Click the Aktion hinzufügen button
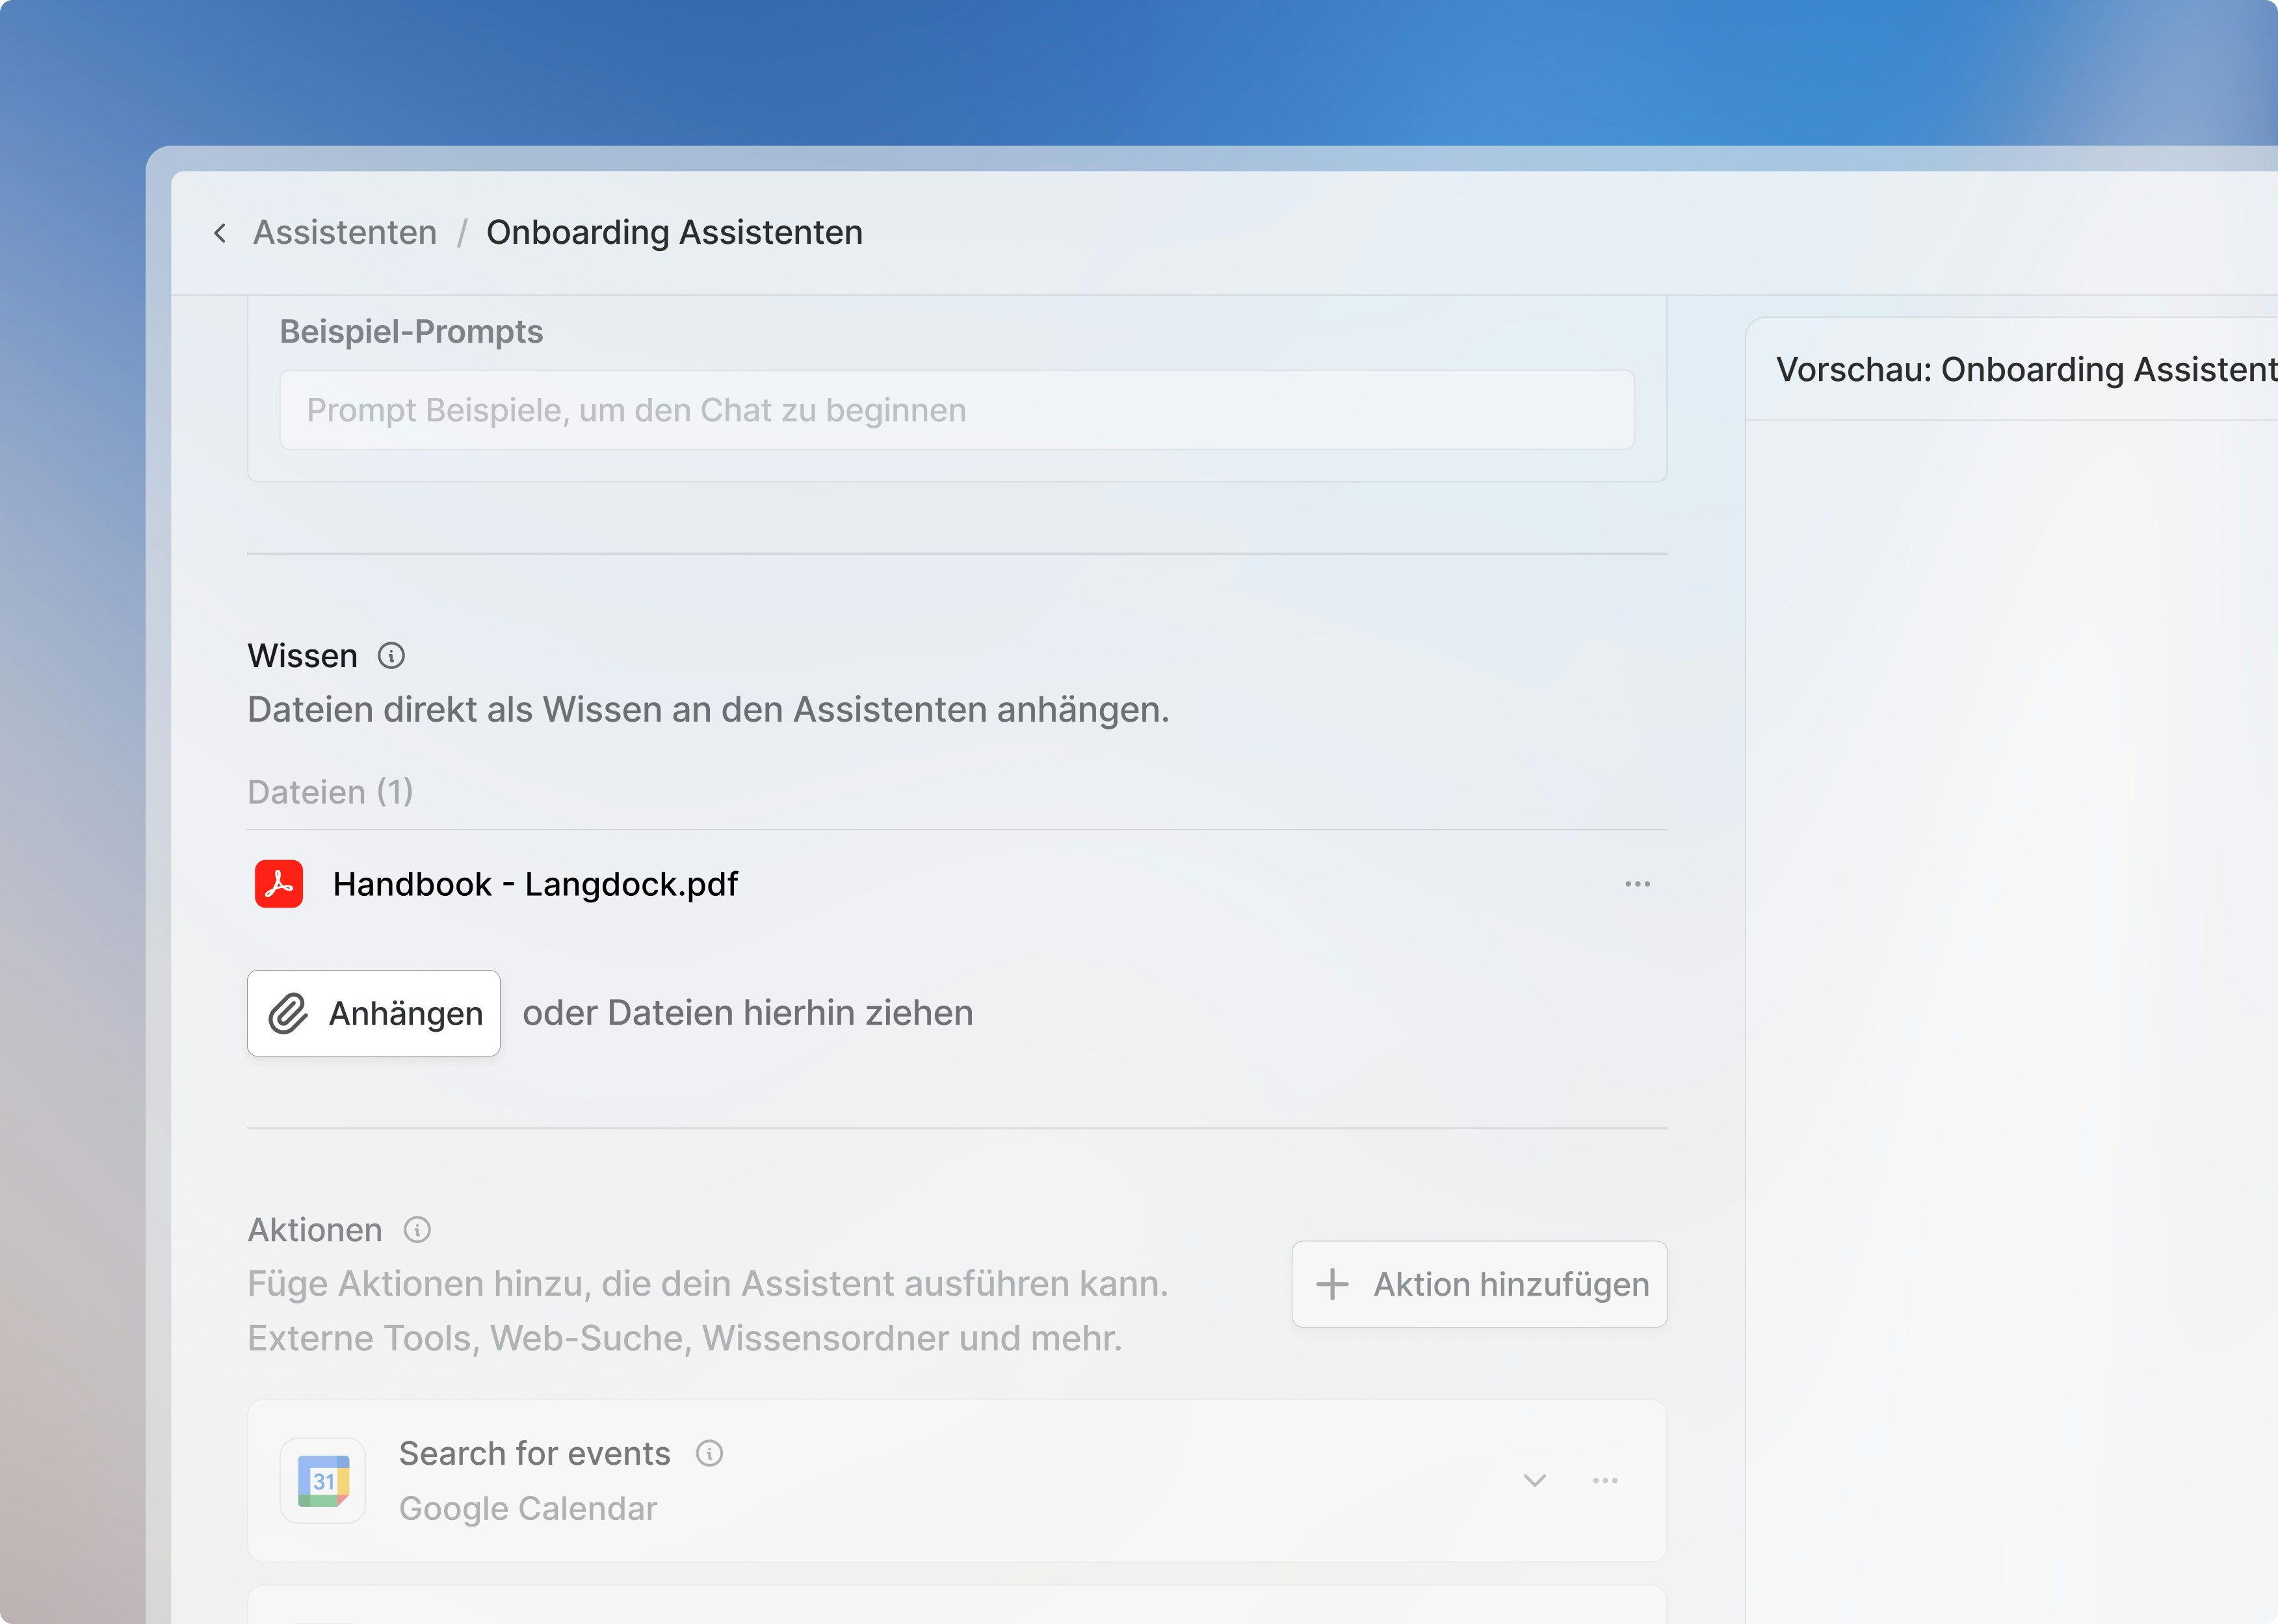The width and height of the screenshot is (2278, 1624). [1479, 1284]
